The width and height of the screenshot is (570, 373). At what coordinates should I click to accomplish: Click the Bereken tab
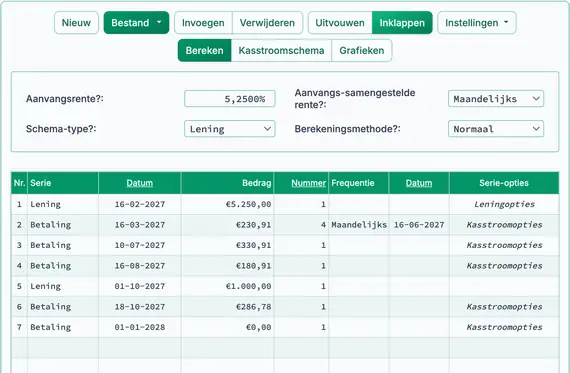[x=204, y=50]
